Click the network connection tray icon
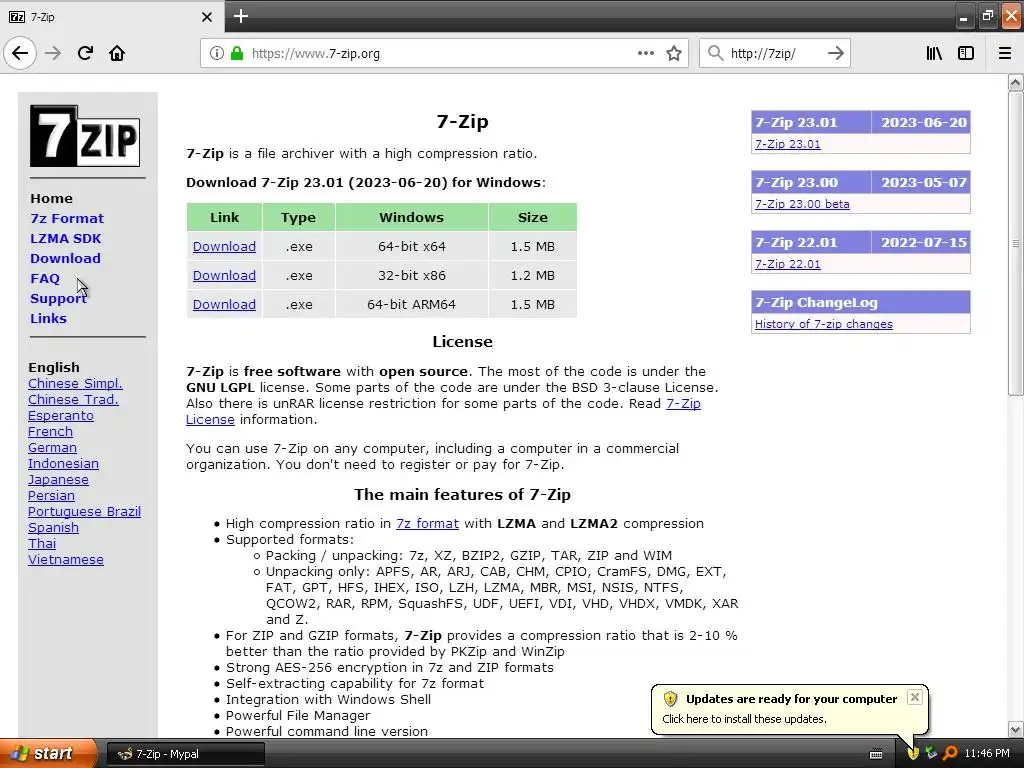 coord(931,753)
